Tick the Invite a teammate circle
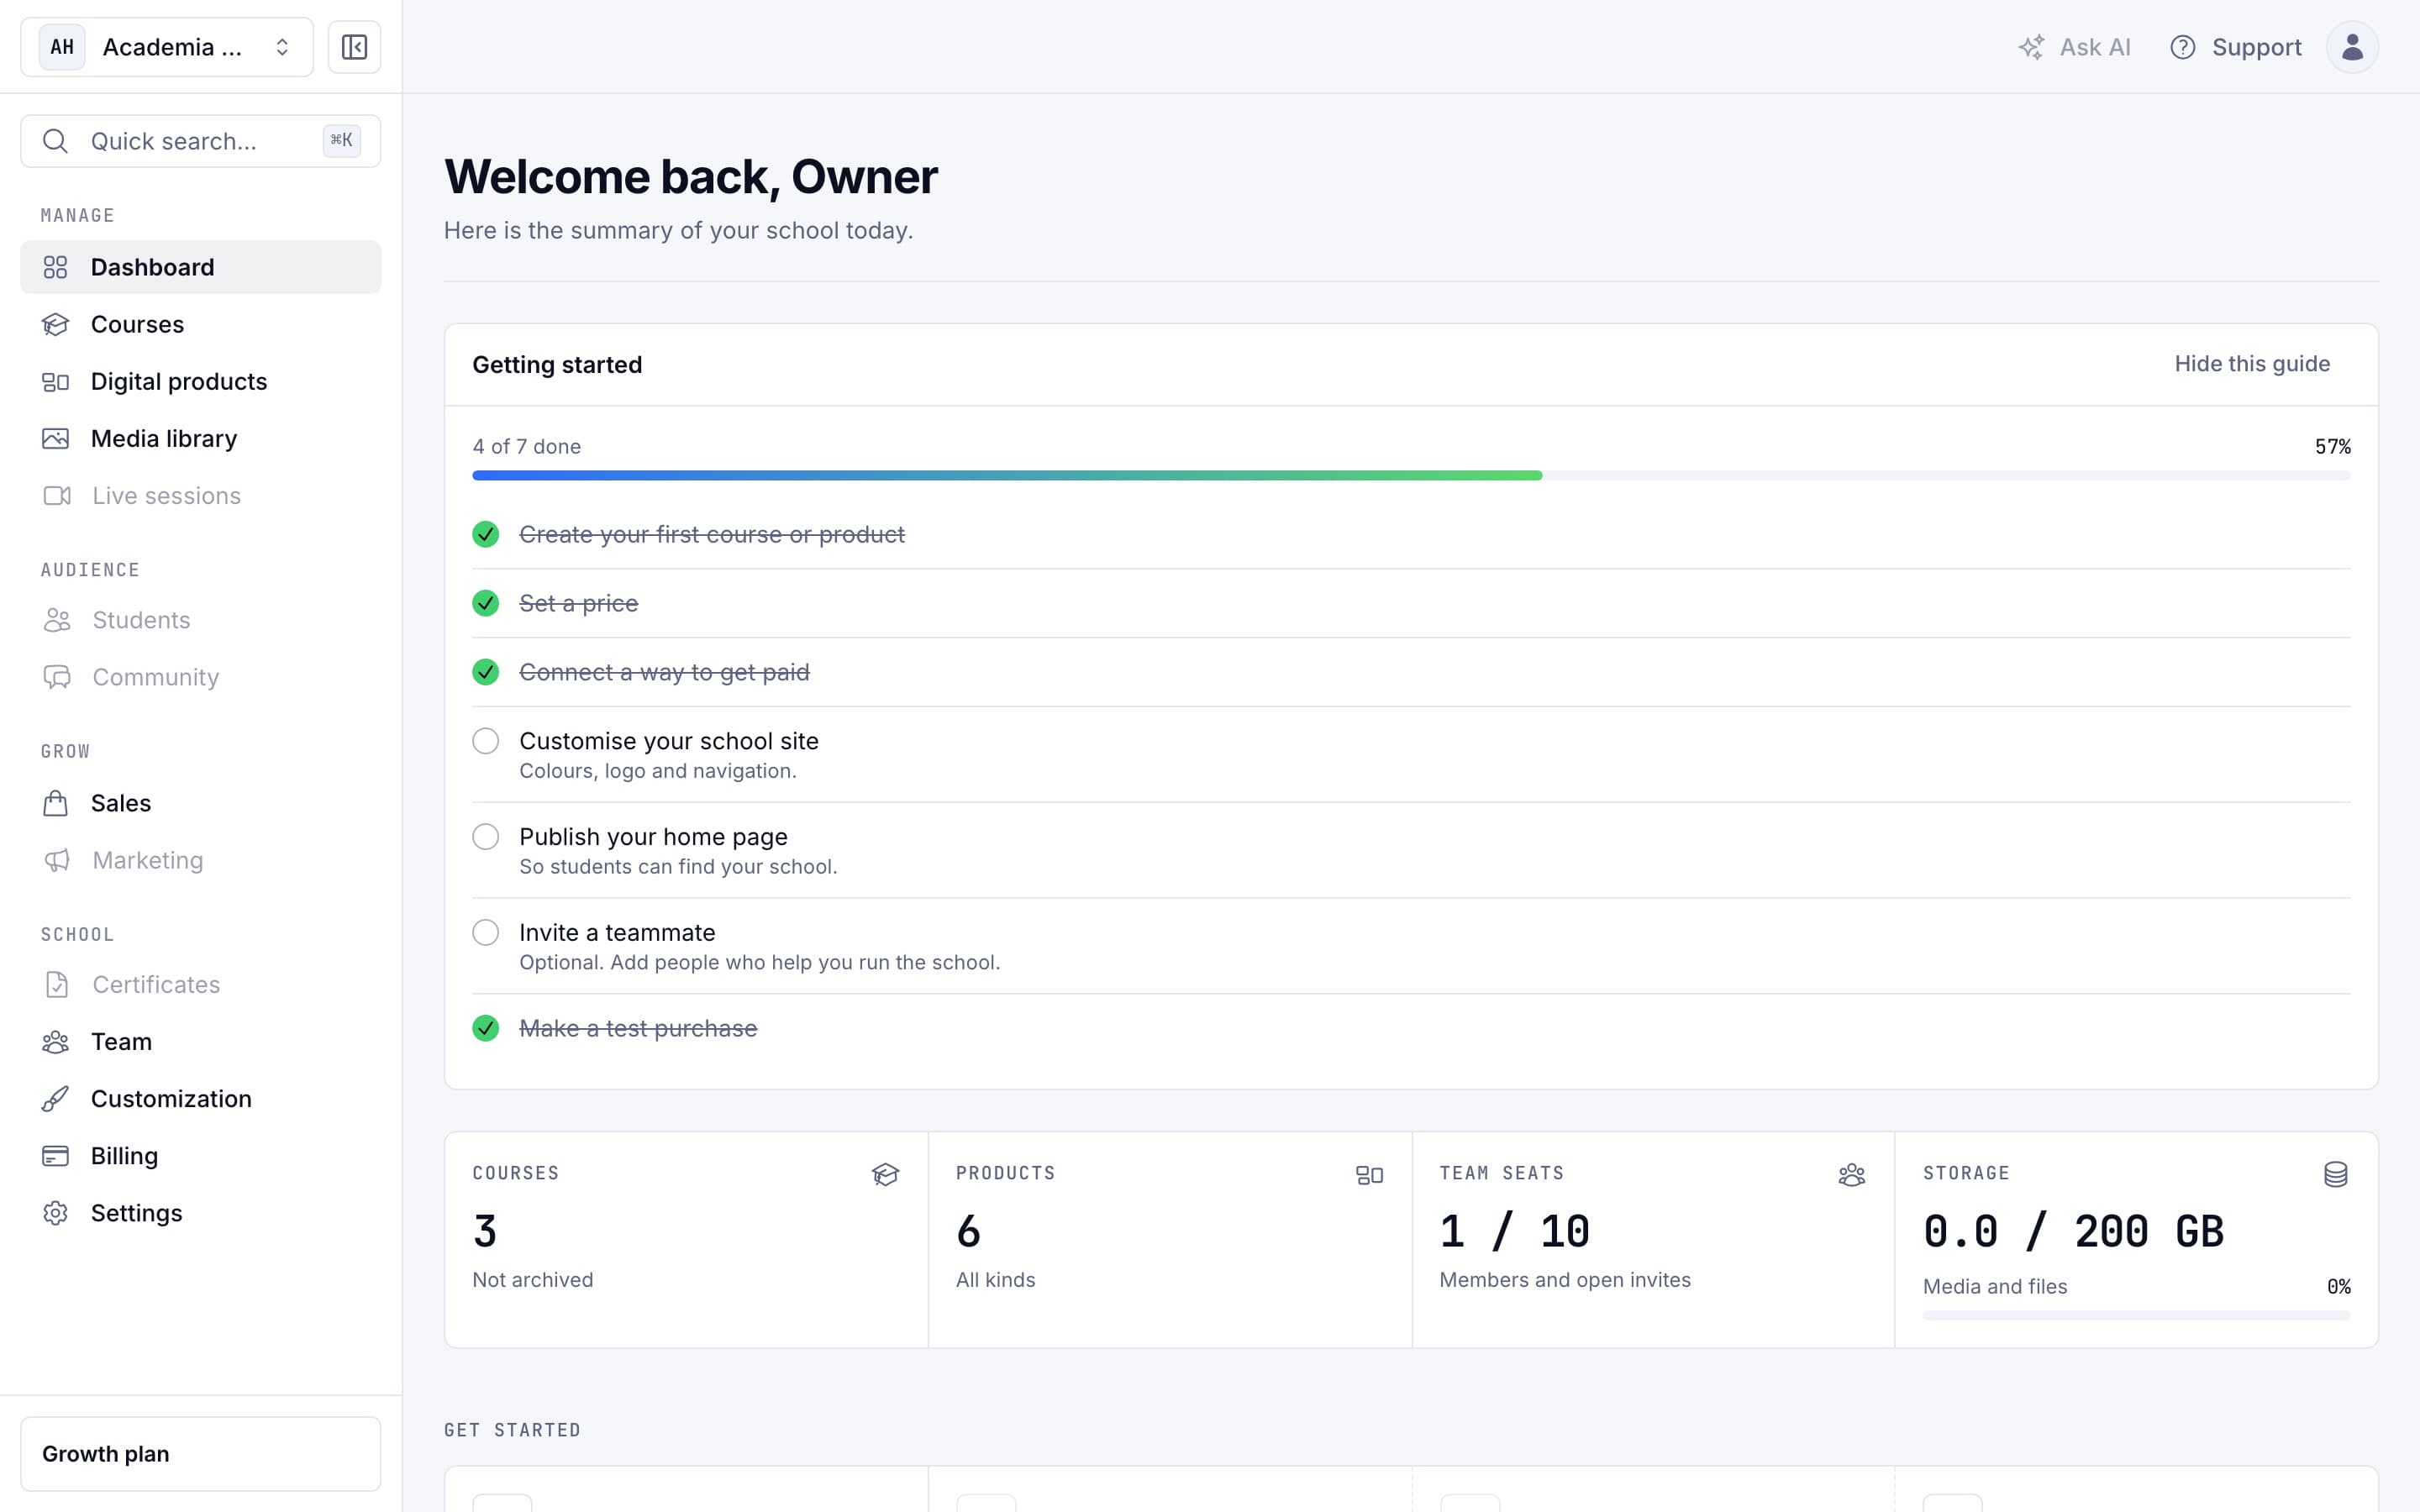The image size is (2420, 1512). pos(486,933)
